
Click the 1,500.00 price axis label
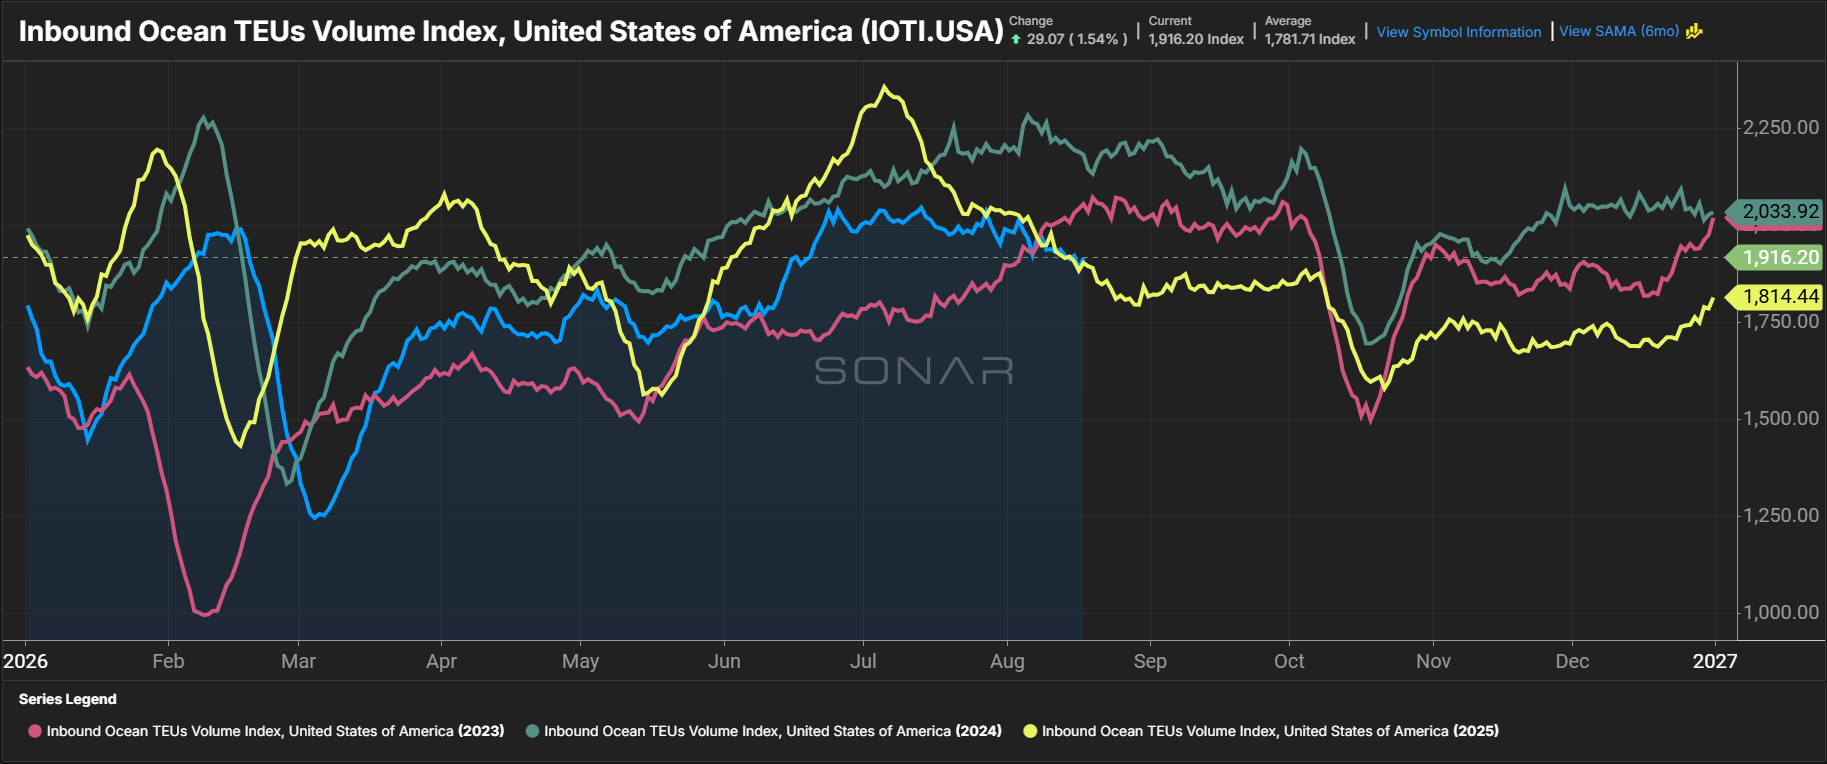(1781, 418)
